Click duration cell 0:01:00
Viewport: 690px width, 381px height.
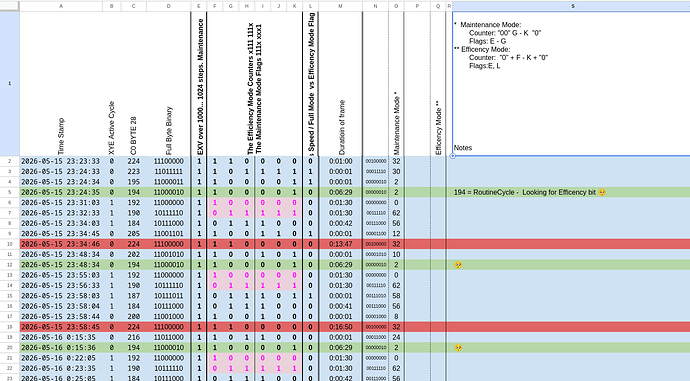pos(340,161)
